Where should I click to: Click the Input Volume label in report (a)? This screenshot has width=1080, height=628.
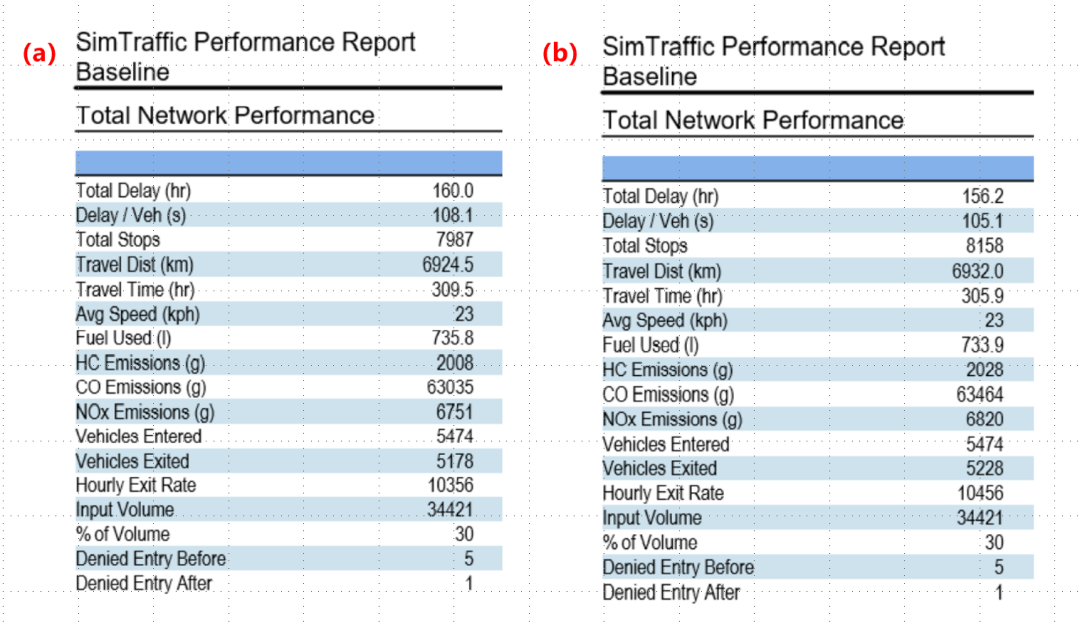[x=124, y=510]
